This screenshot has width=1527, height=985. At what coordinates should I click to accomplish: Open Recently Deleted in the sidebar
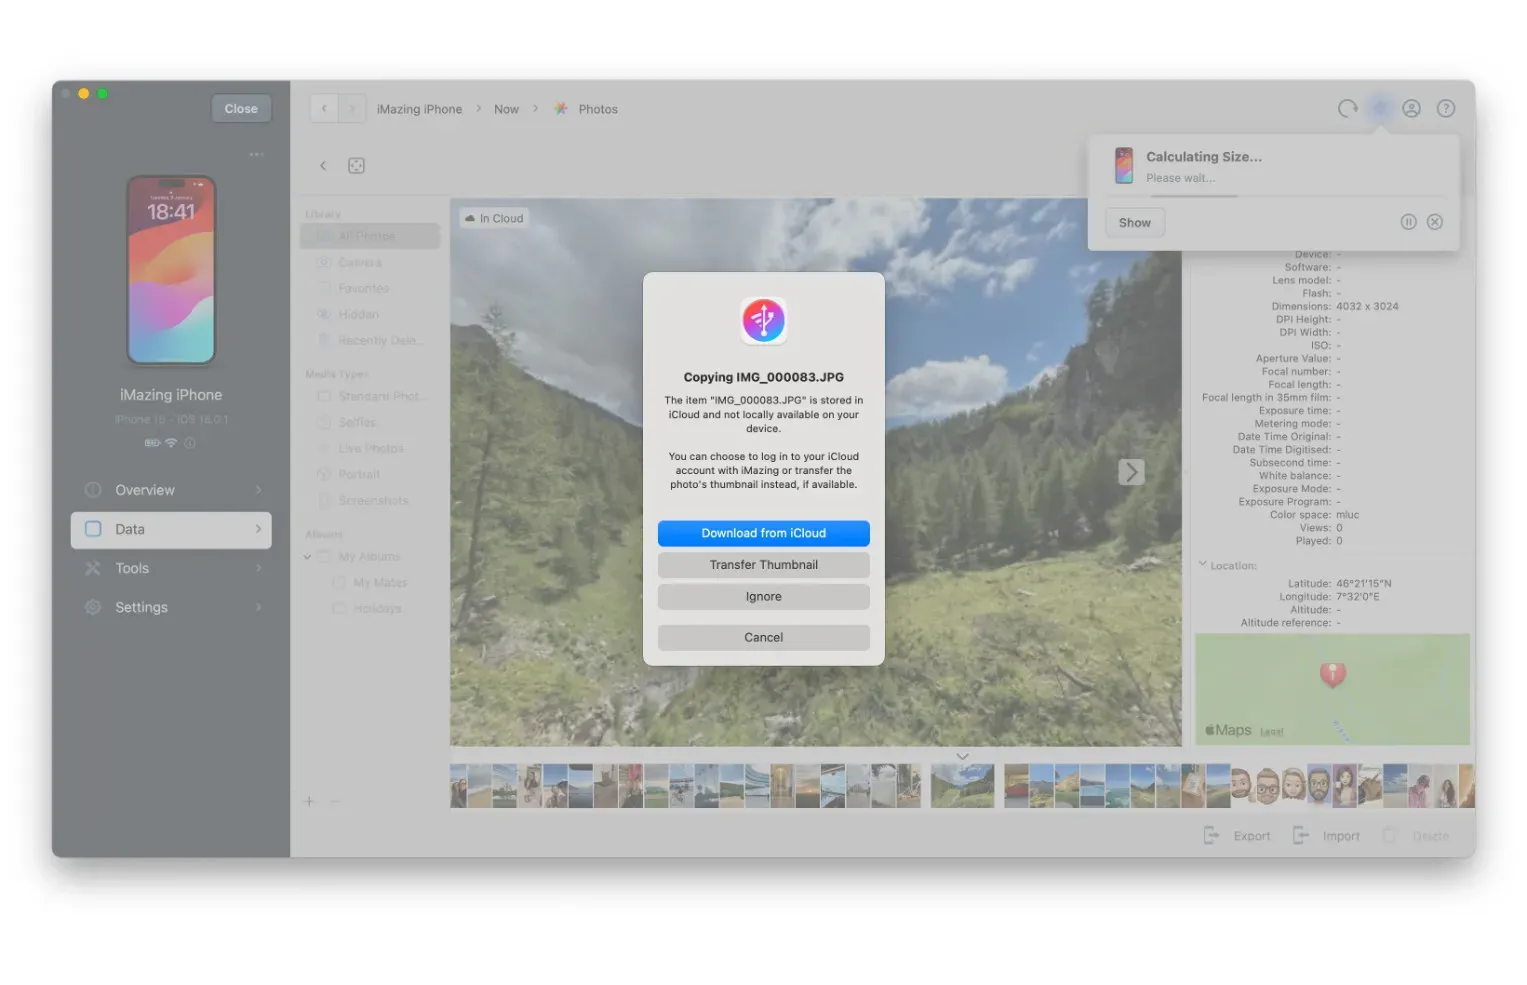coord(378,339)
